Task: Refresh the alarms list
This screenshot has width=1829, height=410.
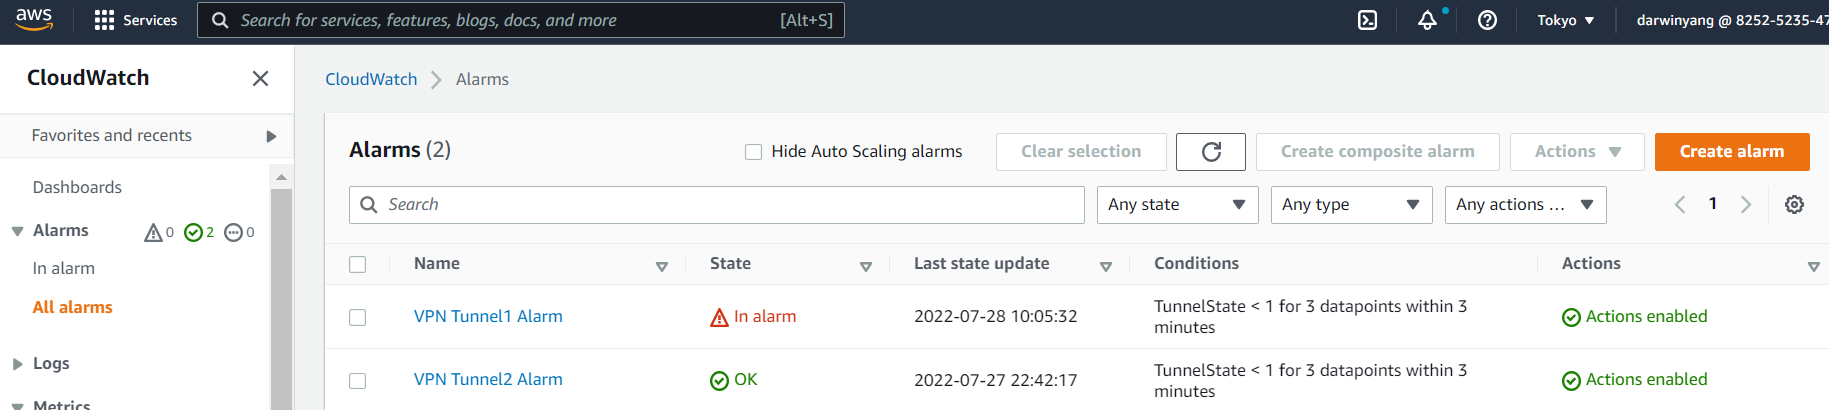Action: pos(1210,152)
